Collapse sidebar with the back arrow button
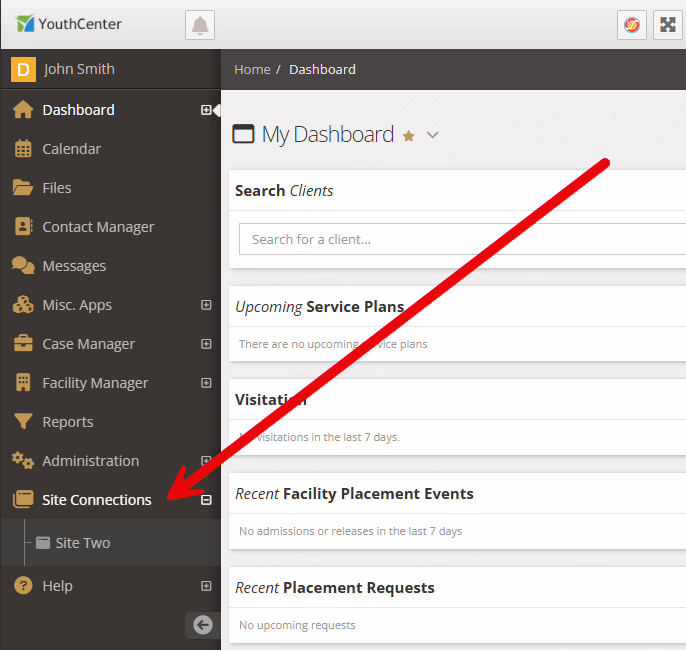This screenshot has width=686, height=650. [x=203, y=625]
